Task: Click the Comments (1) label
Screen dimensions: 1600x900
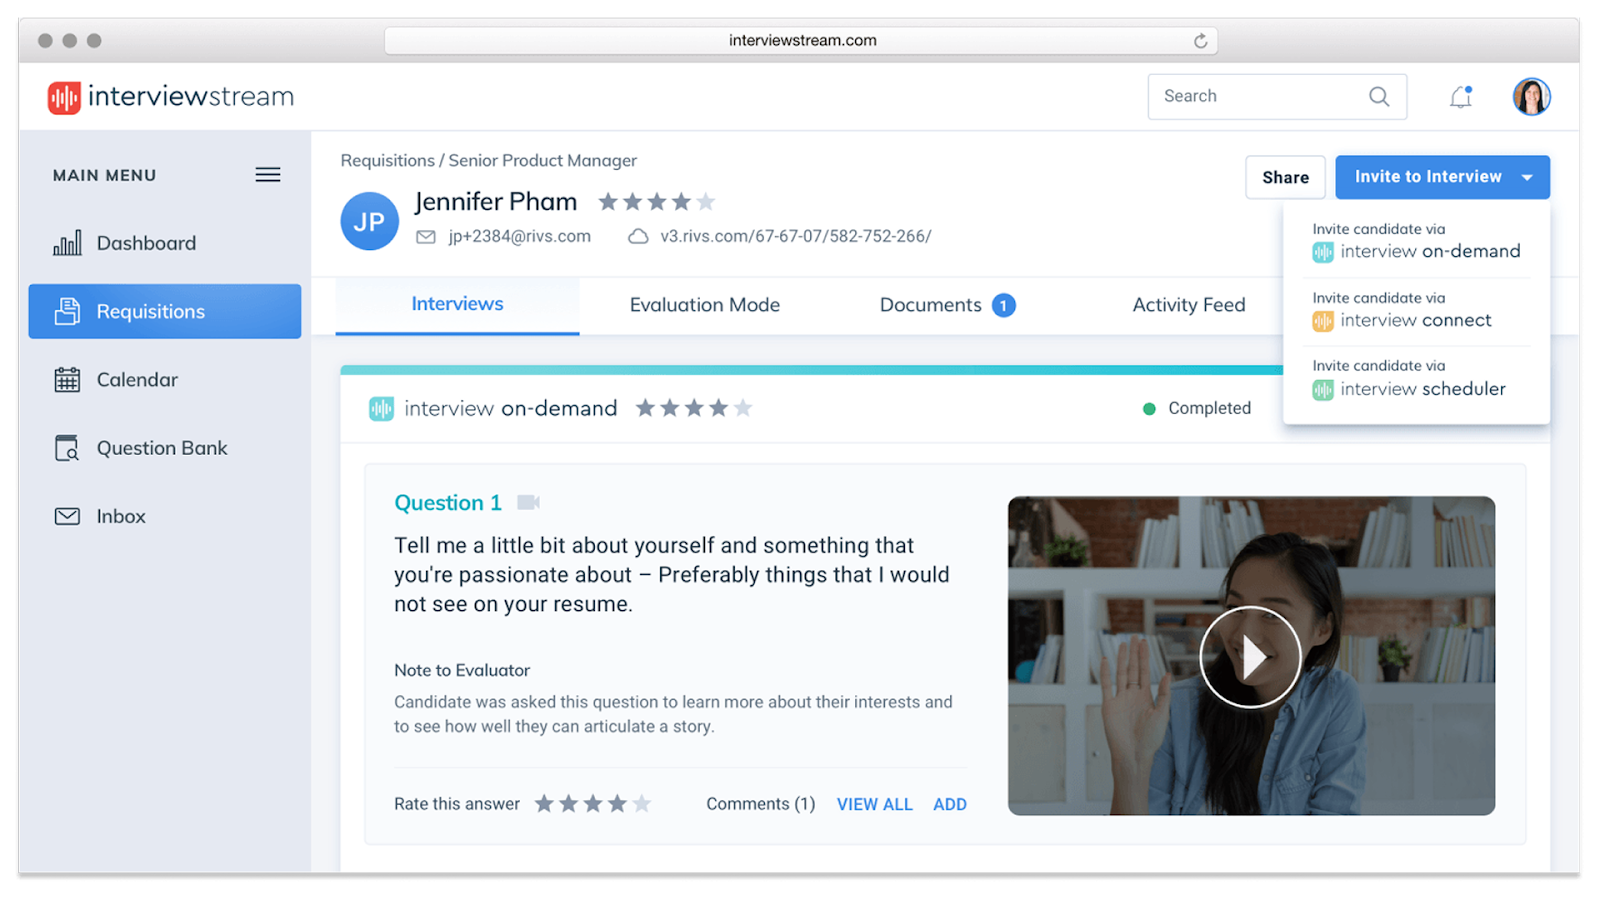Action: point(760,804)
